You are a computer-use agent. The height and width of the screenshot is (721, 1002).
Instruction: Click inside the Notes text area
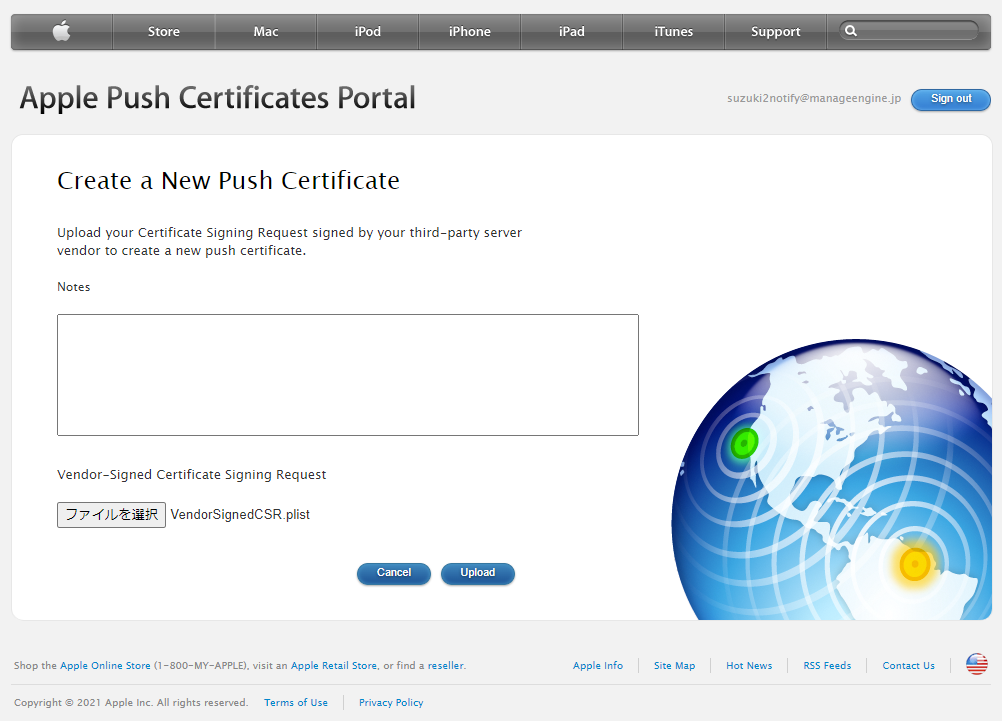click(x=347, y=375)
